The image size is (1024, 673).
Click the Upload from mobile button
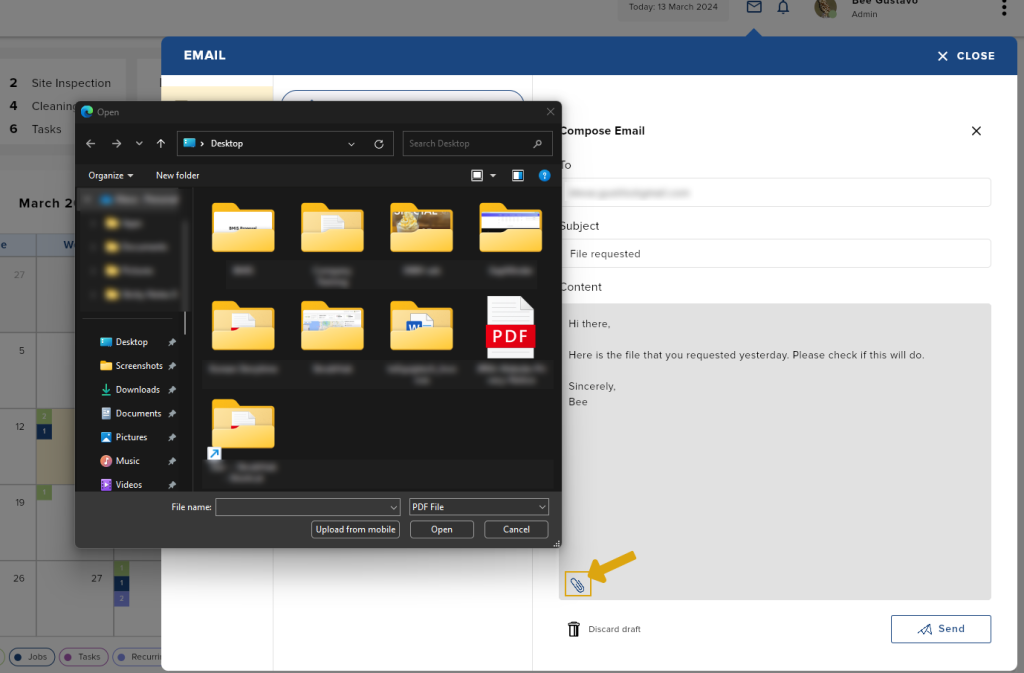click(355, 529)
